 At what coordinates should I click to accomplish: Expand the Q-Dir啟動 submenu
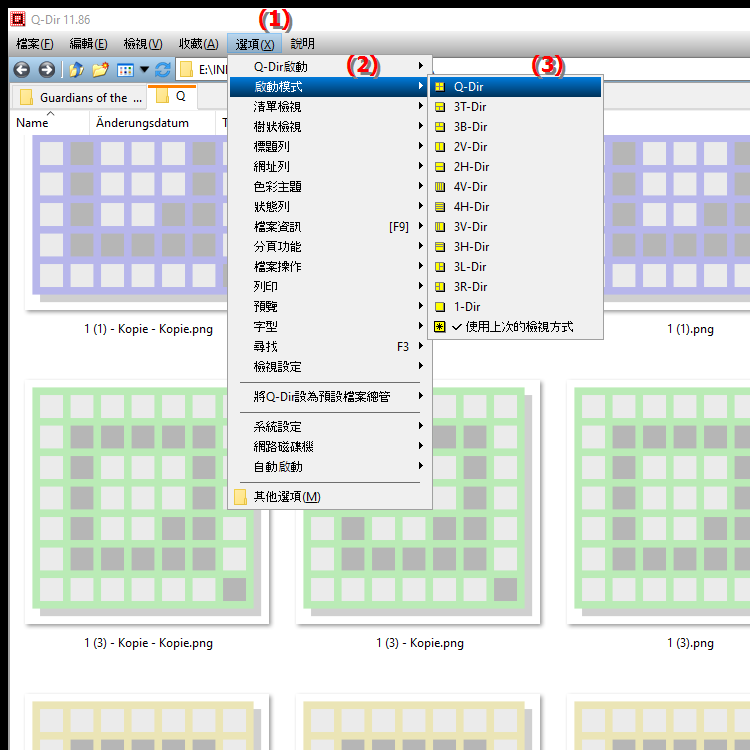[330, 67]
